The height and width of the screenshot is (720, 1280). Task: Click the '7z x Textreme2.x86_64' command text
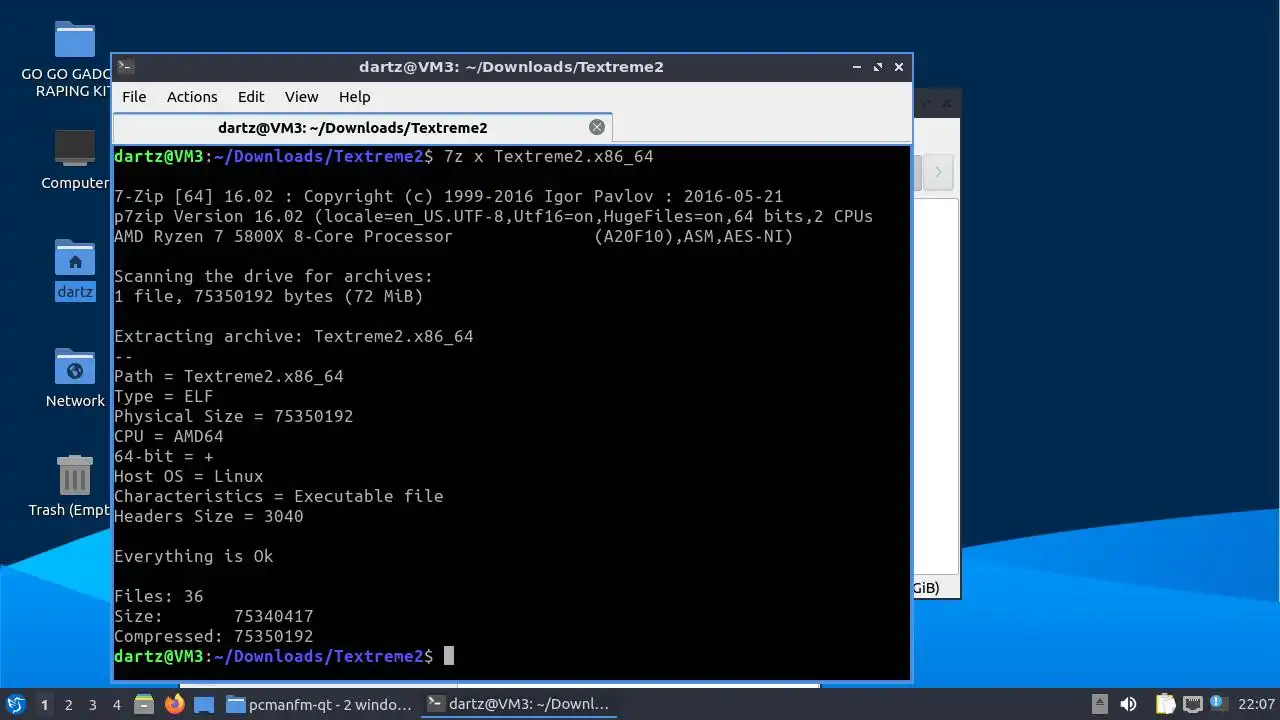548,157
